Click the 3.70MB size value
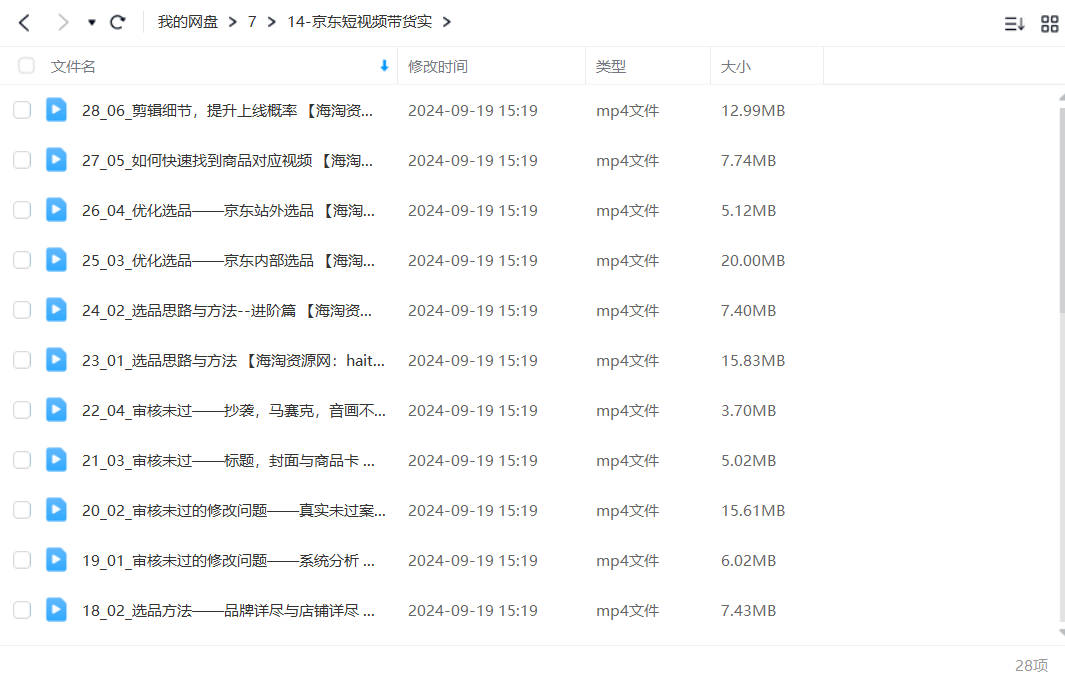Image resolution: width=1065 pixels, height=679 pixels. click(x=748, y=411)
